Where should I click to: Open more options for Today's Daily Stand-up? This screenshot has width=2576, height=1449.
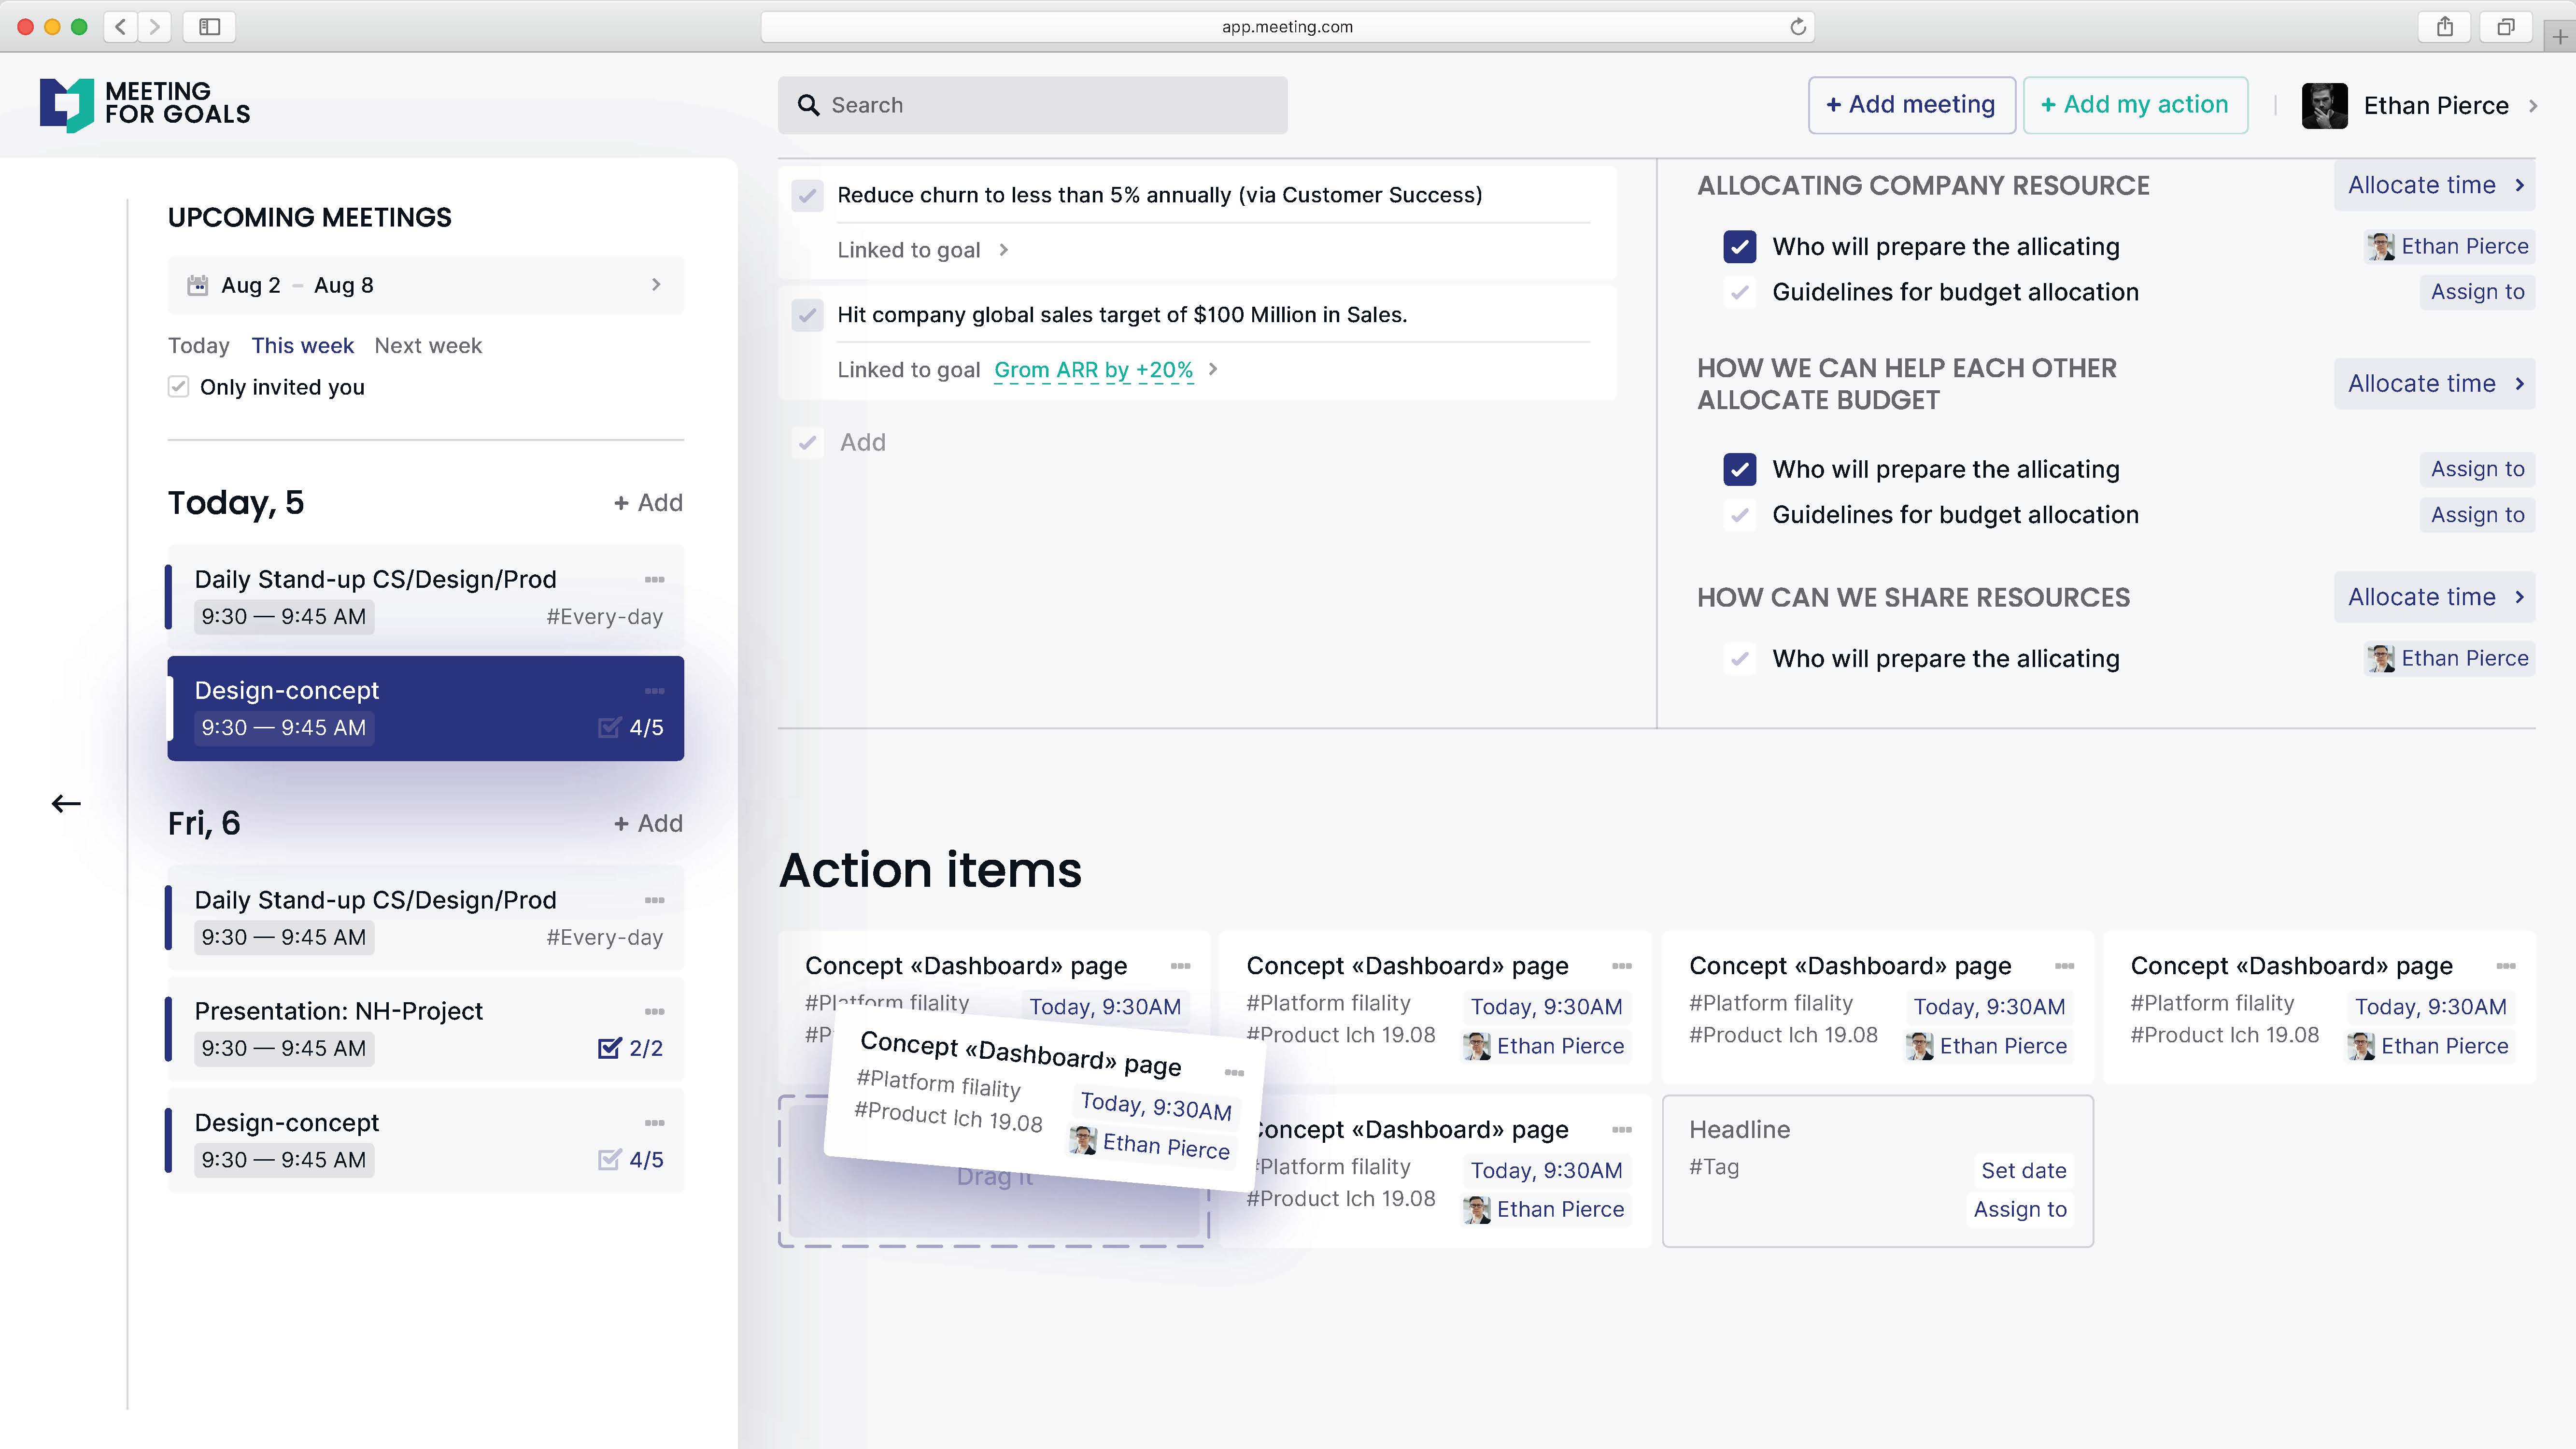(655, 579)
